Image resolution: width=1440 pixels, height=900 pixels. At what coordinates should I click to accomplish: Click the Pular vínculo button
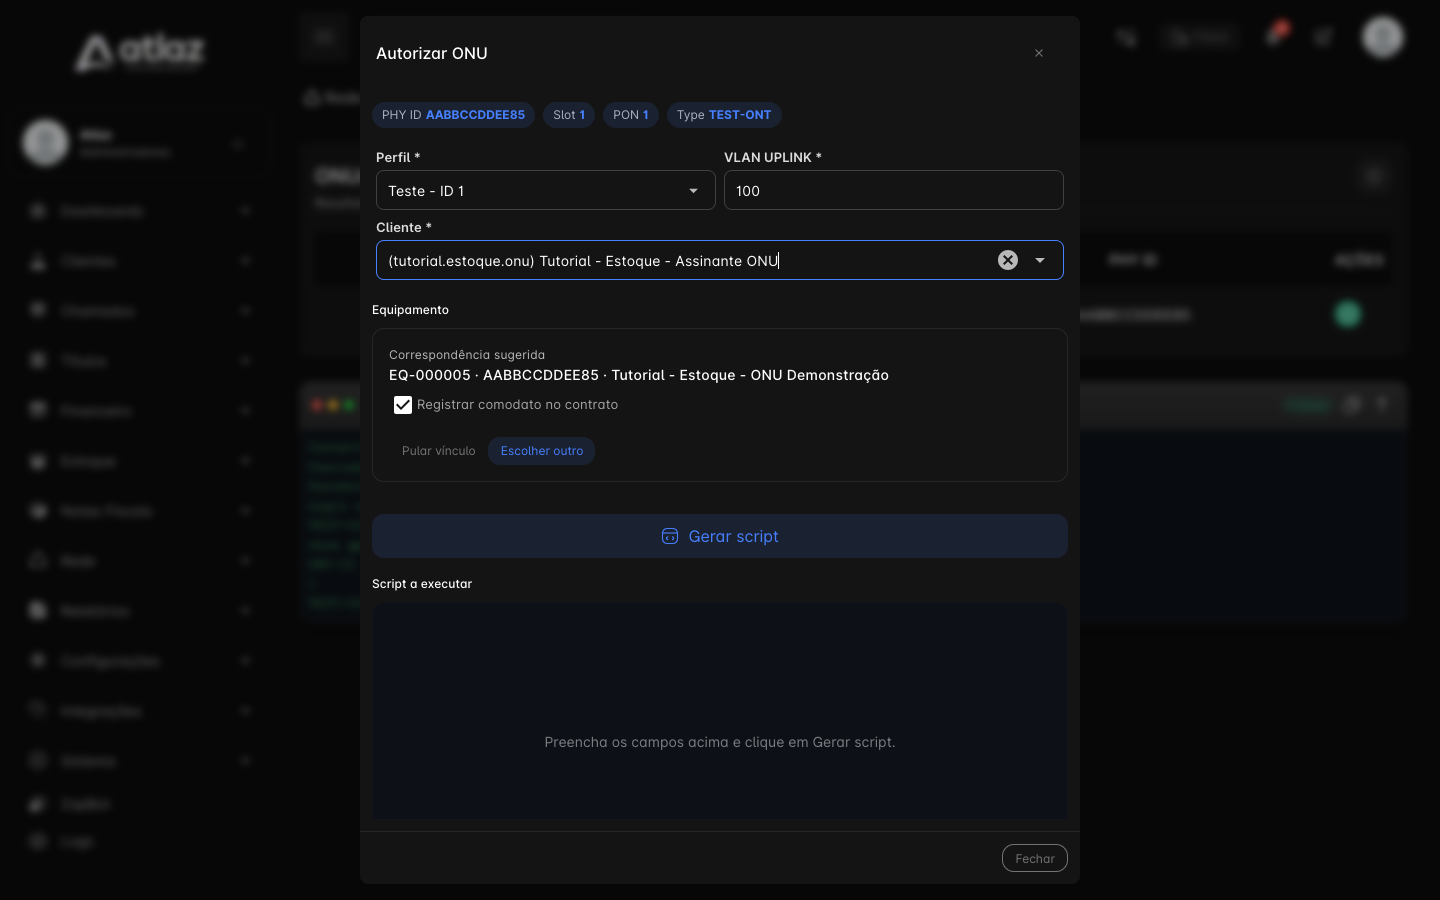[x=439, y=451]
